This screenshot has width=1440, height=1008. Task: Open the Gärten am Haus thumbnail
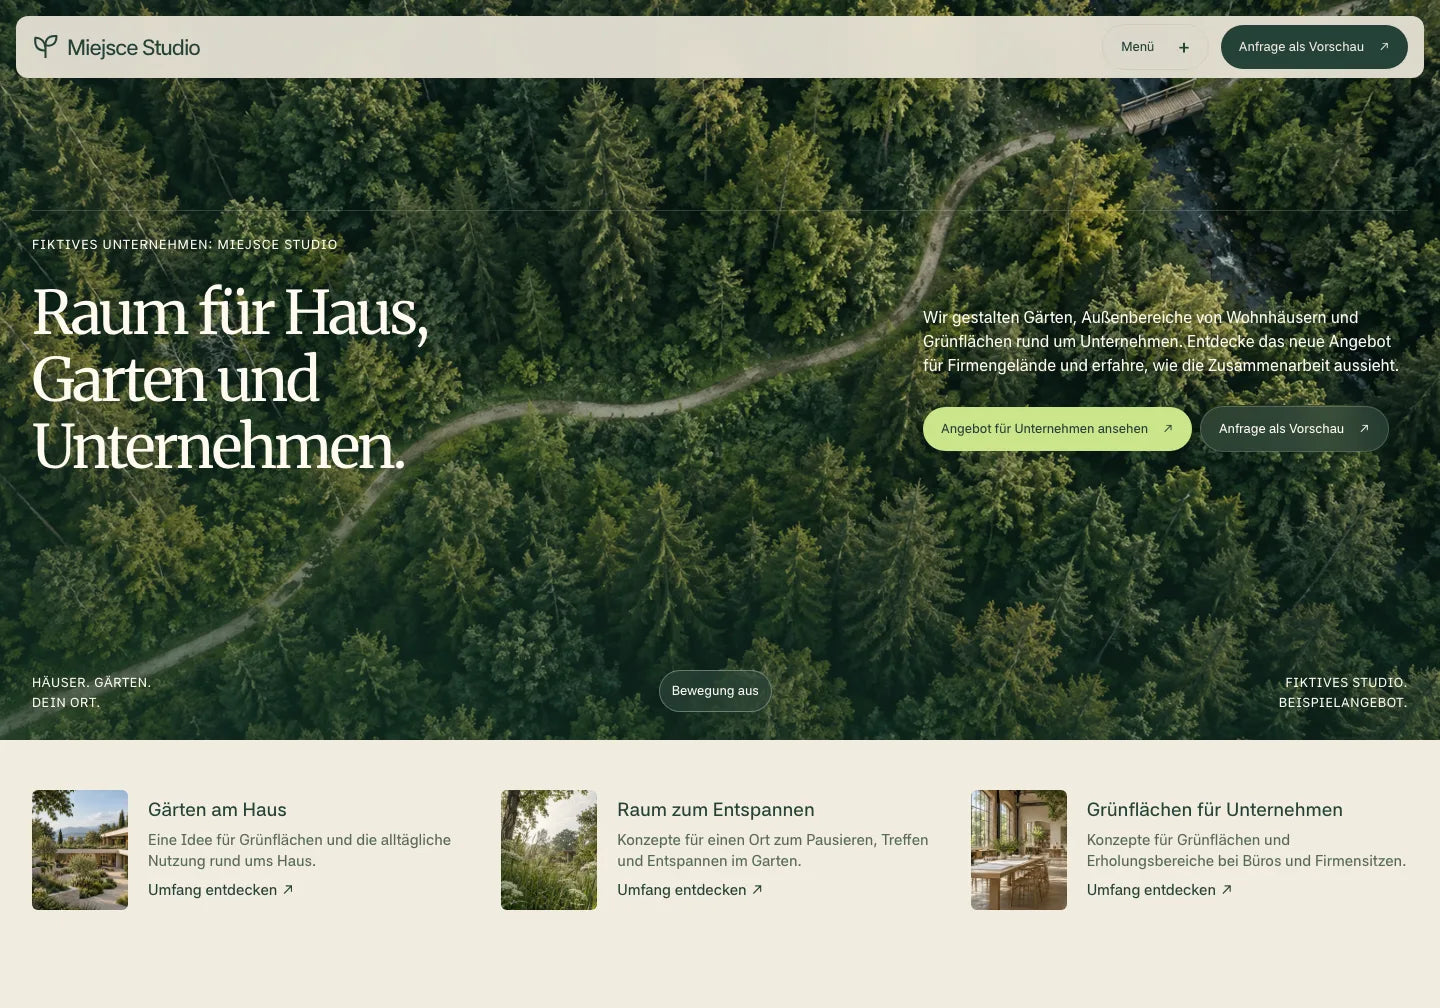[x=80, y=850]
